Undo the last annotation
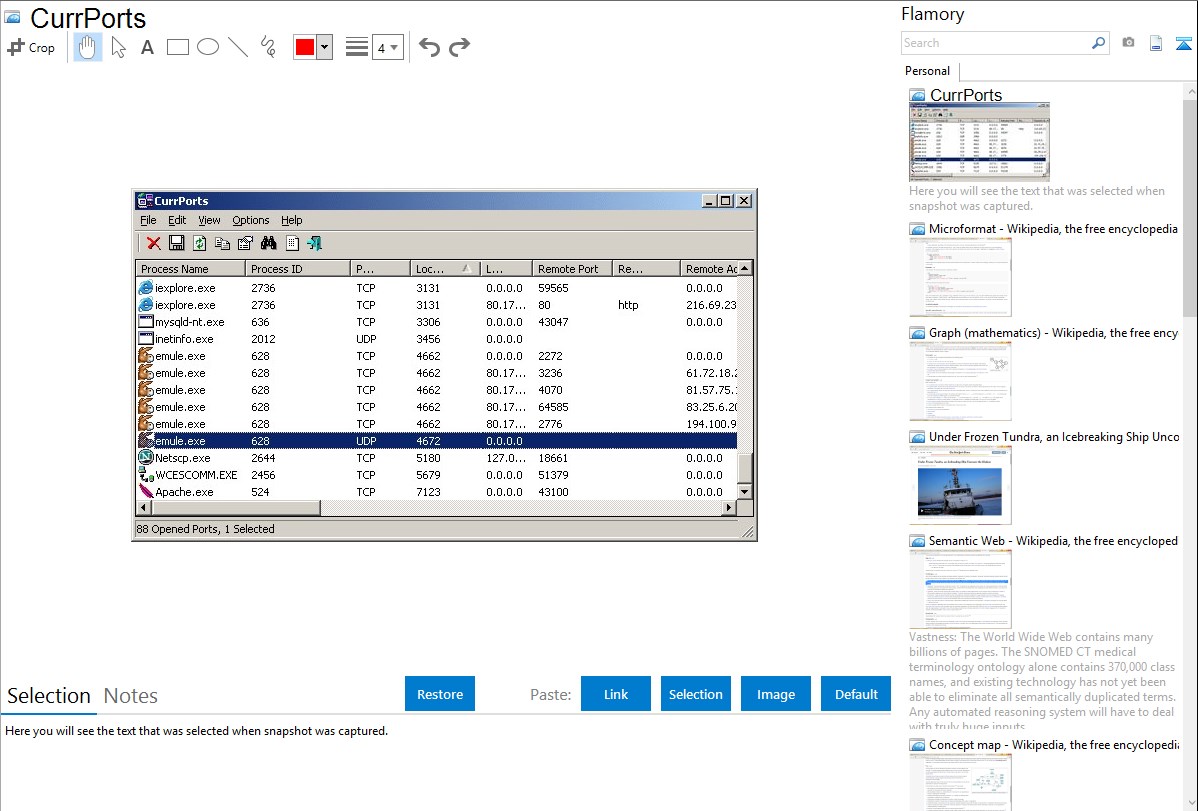This screenshot has height=811, width=1198. pyautogui.click(x=429, y=47)
